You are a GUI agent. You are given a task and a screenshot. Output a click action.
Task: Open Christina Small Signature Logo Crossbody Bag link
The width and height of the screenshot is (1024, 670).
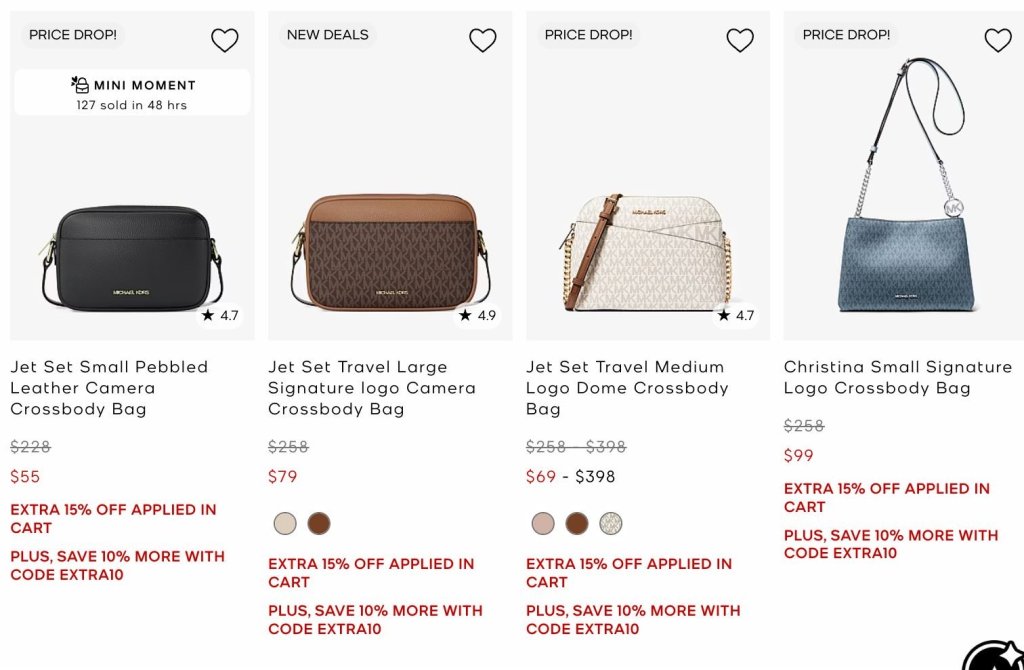(898, 377)
